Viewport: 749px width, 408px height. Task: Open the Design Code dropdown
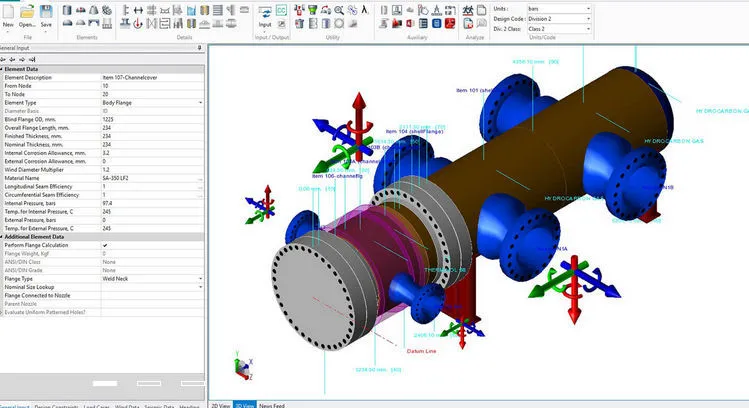tap(587, 18)
